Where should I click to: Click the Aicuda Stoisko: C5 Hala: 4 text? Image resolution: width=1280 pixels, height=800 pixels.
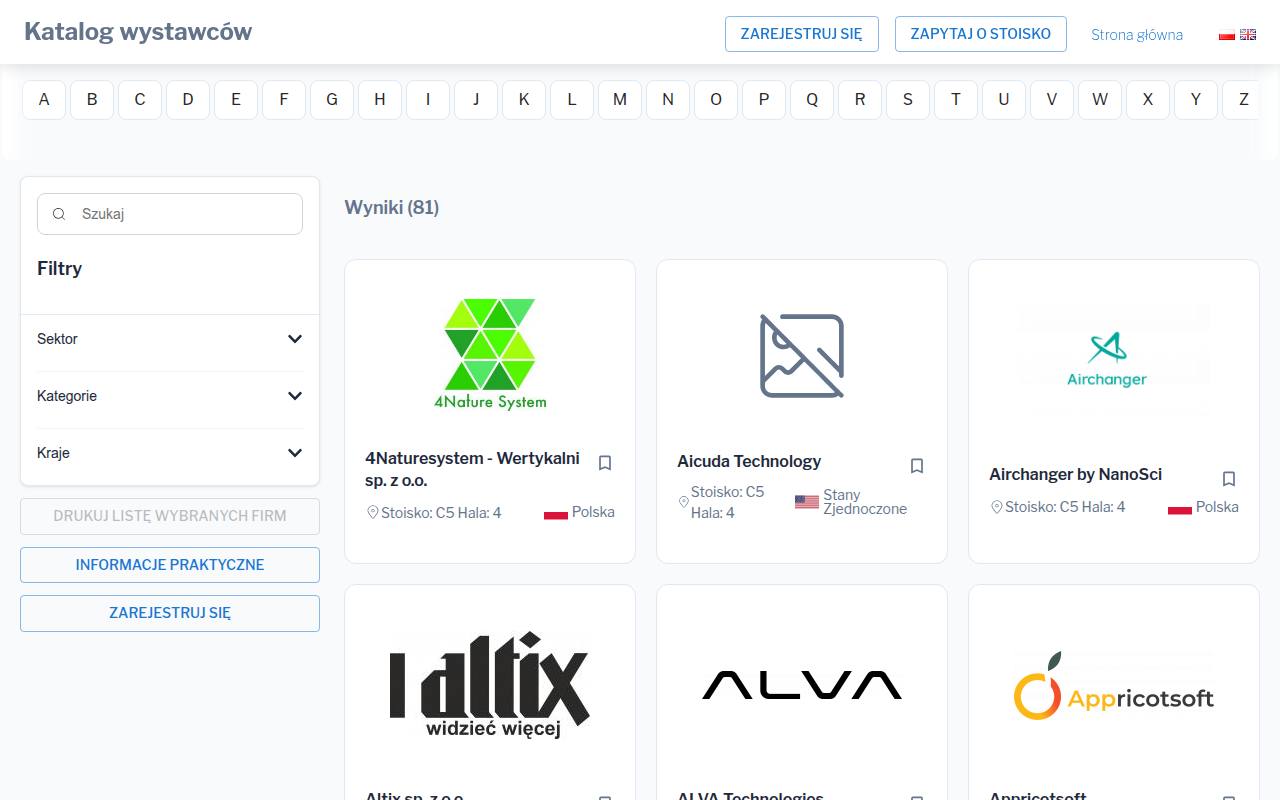click(x=728, y=502)
